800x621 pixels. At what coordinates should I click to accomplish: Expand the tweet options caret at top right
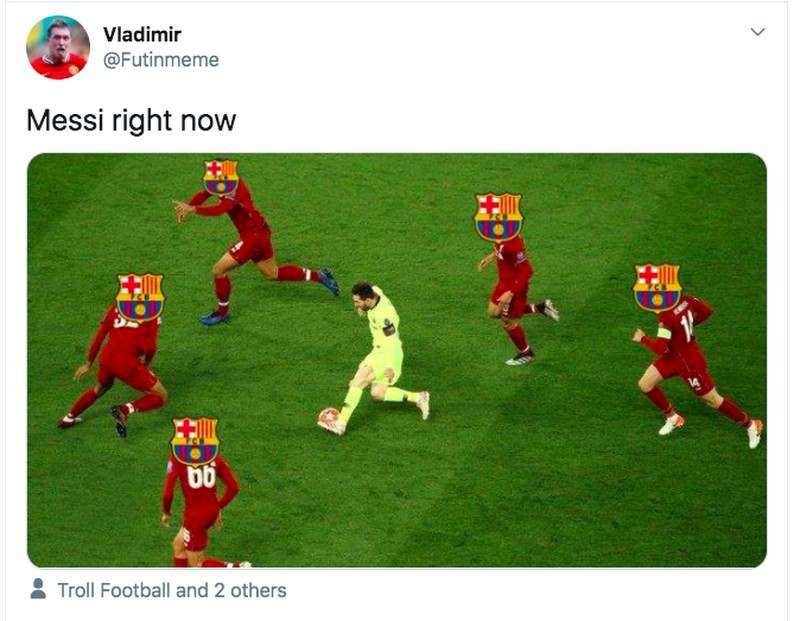click(x=757, y=30)
